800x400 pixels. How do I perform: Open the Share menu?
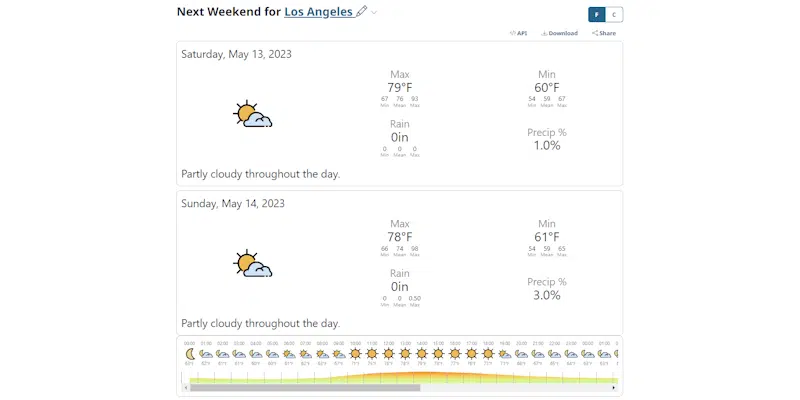click(603, 33)
